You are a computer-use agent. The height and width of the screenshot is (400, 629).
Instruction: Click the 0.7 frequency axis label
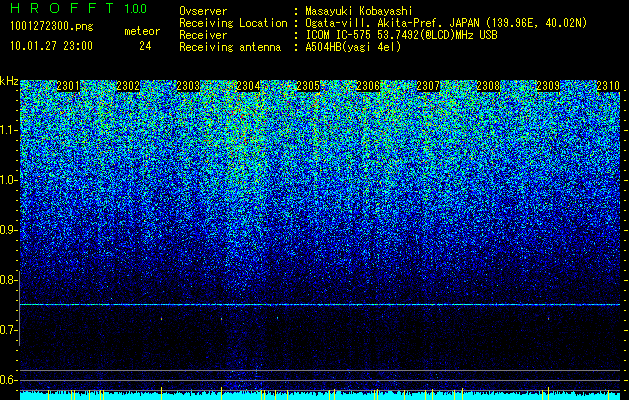[x=9, y=330]
